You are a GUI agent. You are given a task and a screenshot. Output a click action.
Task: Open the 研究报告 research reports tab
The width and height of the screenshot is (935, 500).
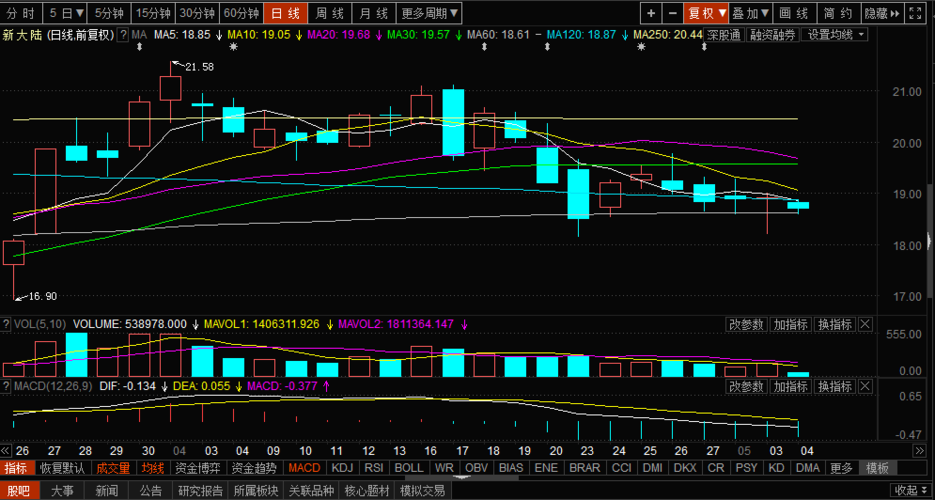click(200, 491)
